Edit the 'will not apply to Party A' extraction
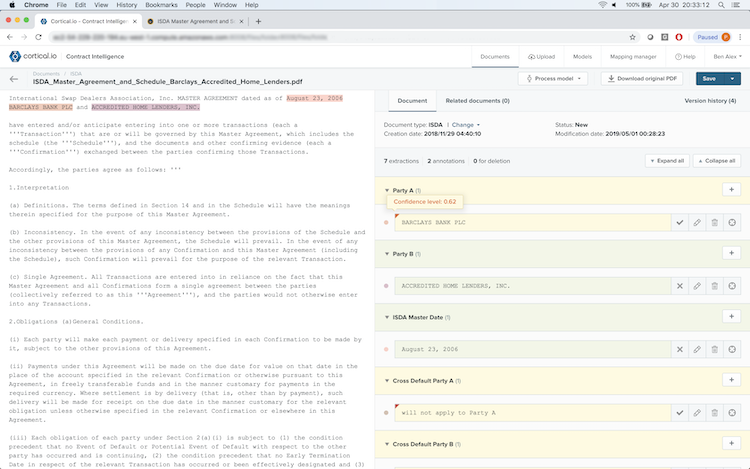This screenshot has height=469, width=750. 697,413
